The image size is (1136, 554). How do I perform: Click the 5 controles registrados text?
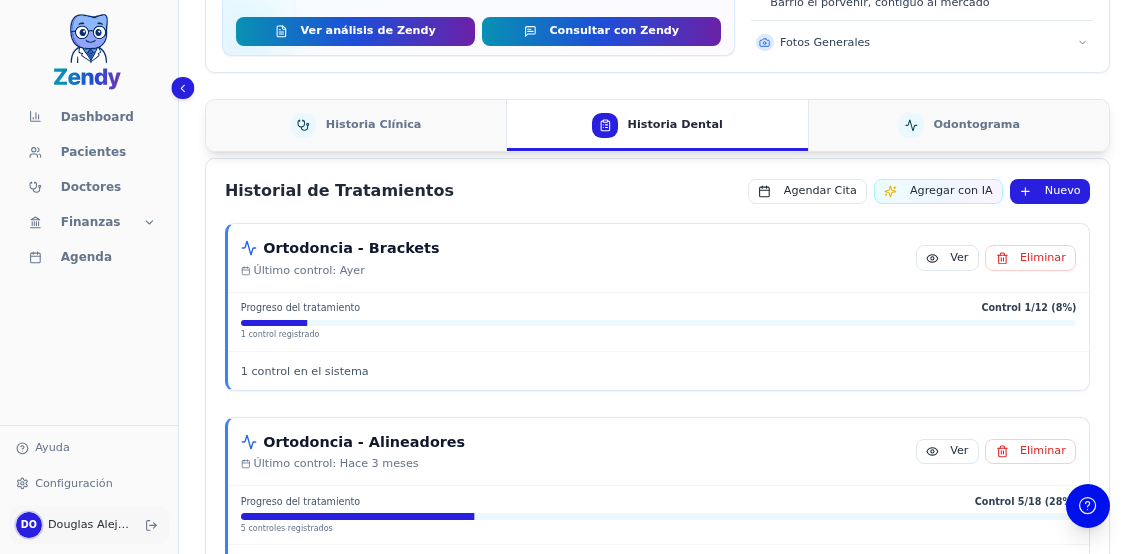pyautogui.click(x=286, y=528)
